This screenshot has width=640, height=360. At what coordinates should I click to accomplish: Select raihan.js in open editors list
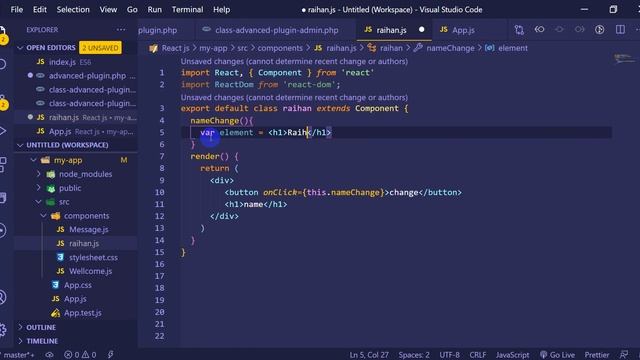76,118
